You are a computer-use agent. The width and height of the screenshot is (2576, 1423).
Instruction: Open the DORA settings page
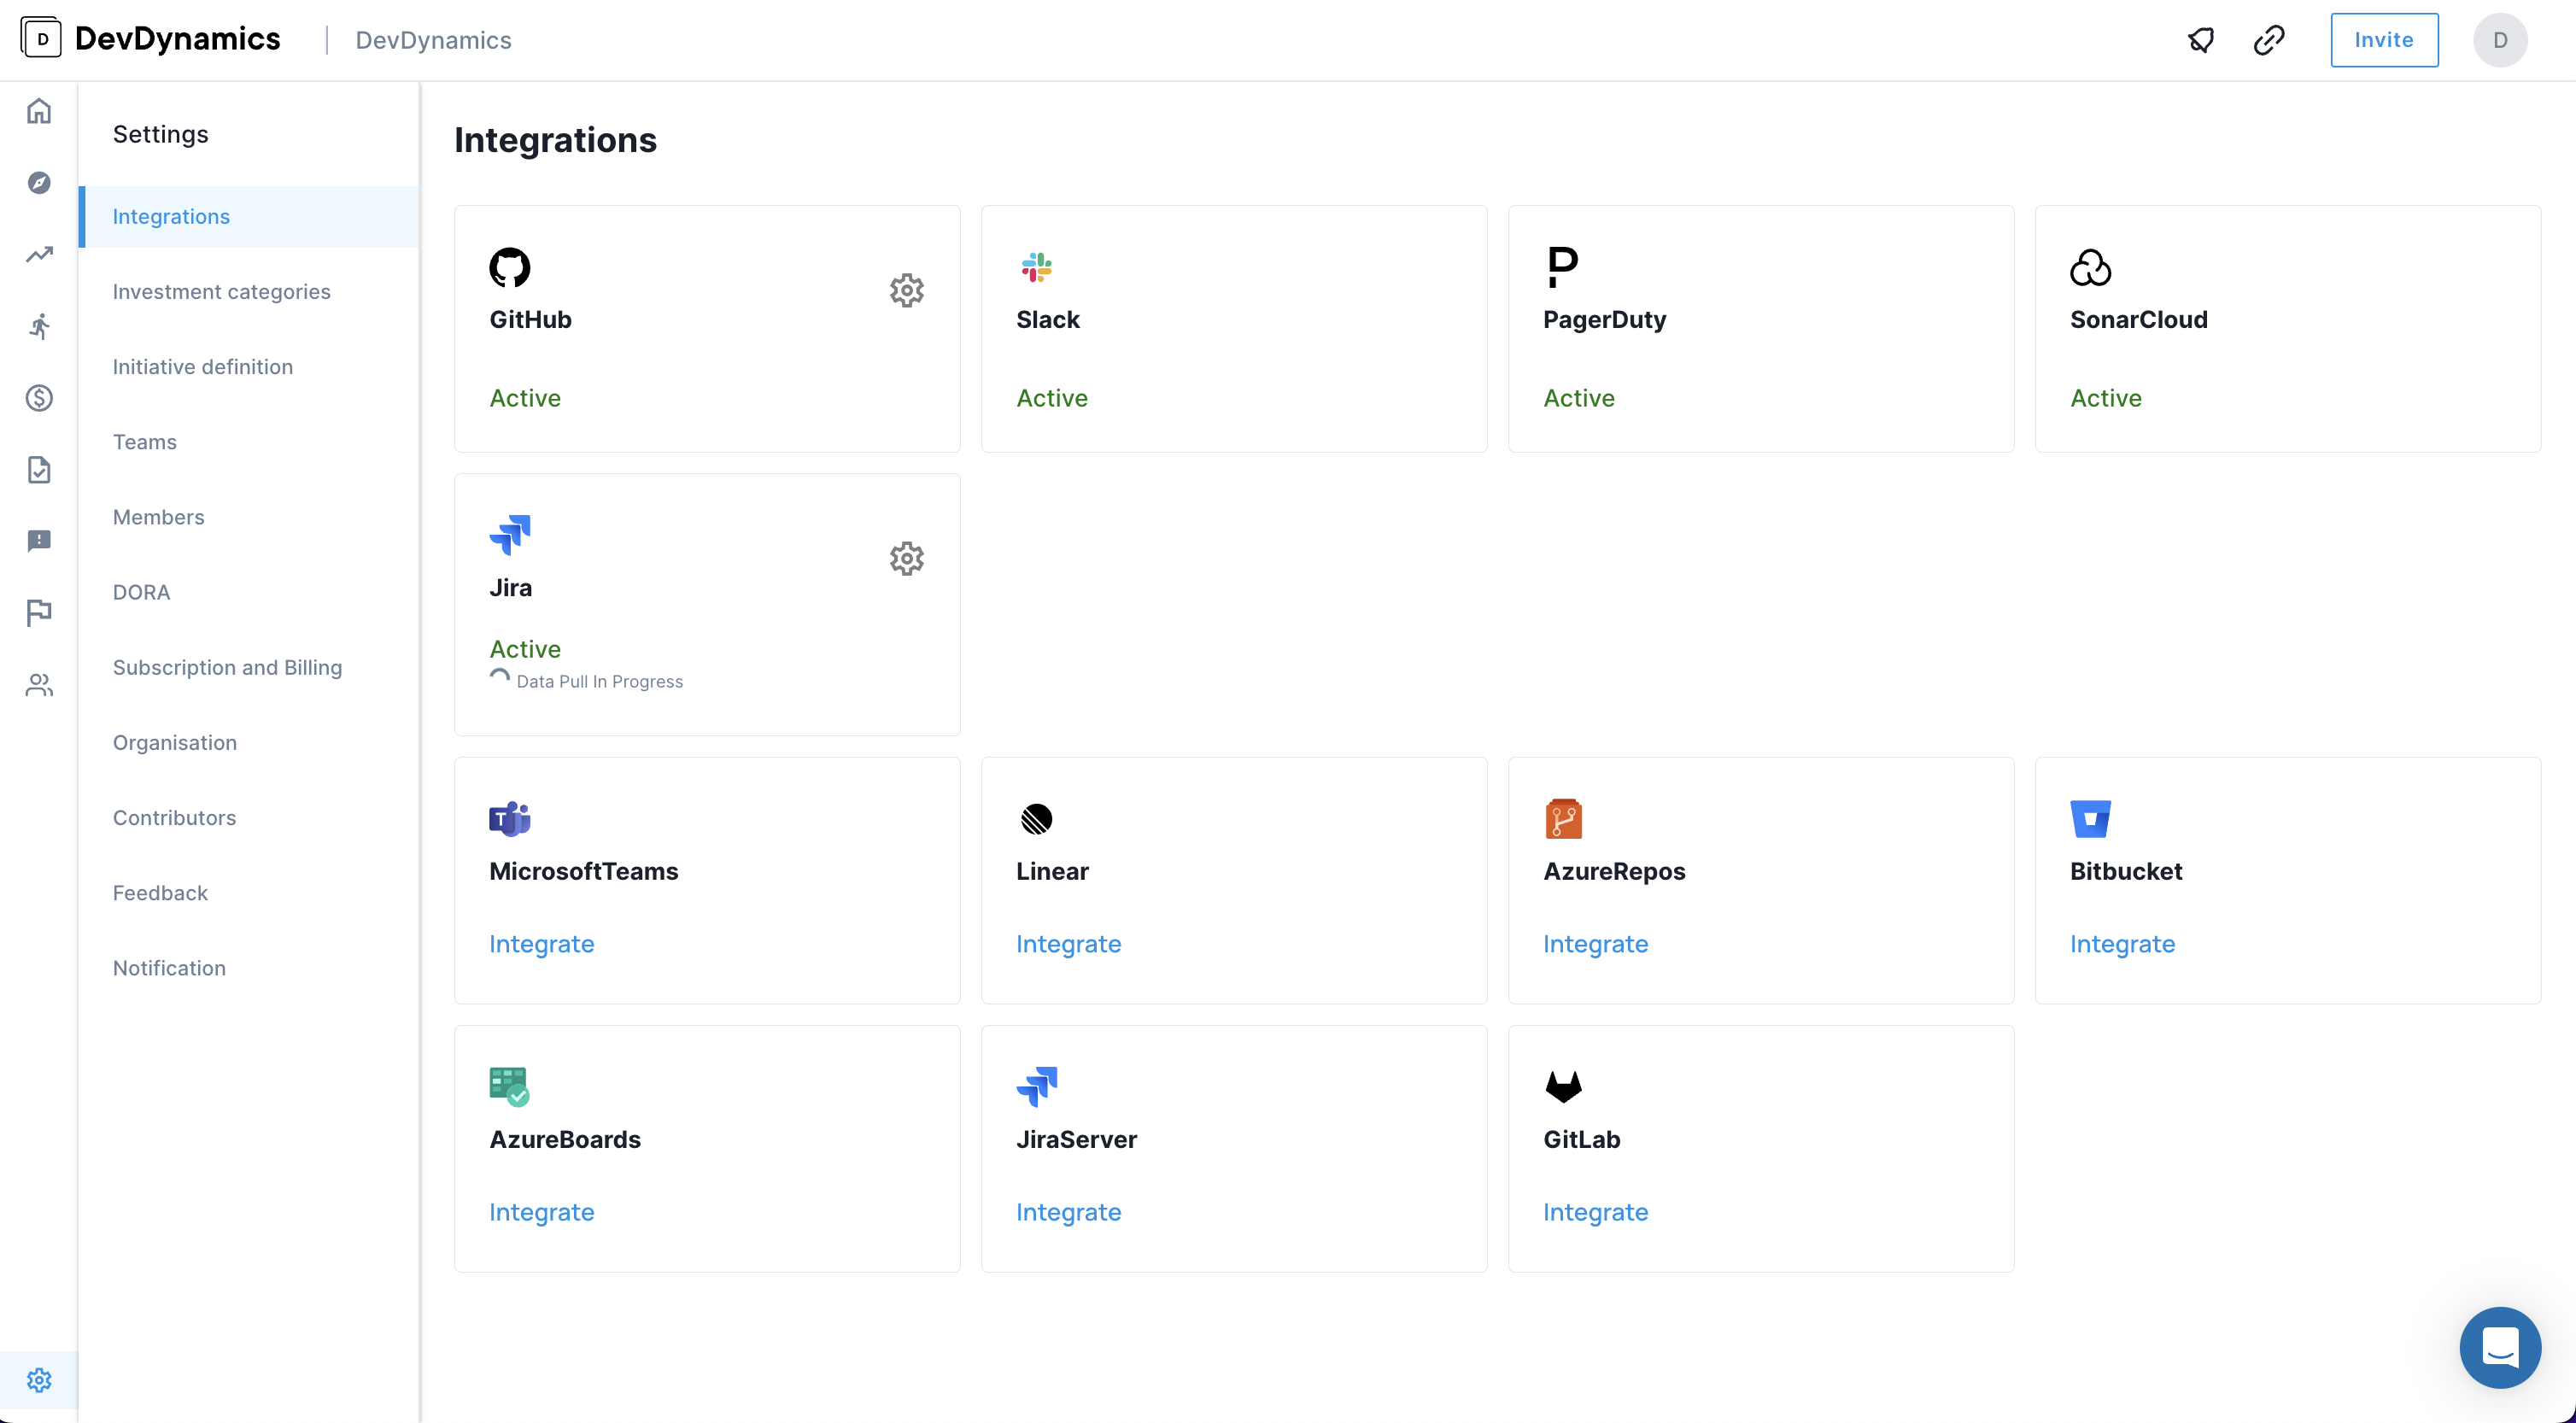point(141,592)
